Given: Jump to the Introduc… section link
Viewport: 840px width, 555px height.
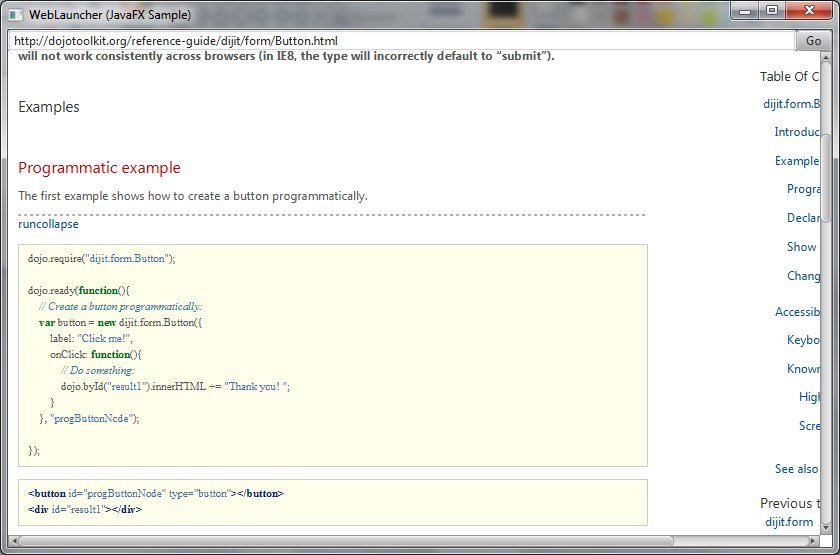Looking at the screenshot, I should pyautogui.click(x=797, y=132).
